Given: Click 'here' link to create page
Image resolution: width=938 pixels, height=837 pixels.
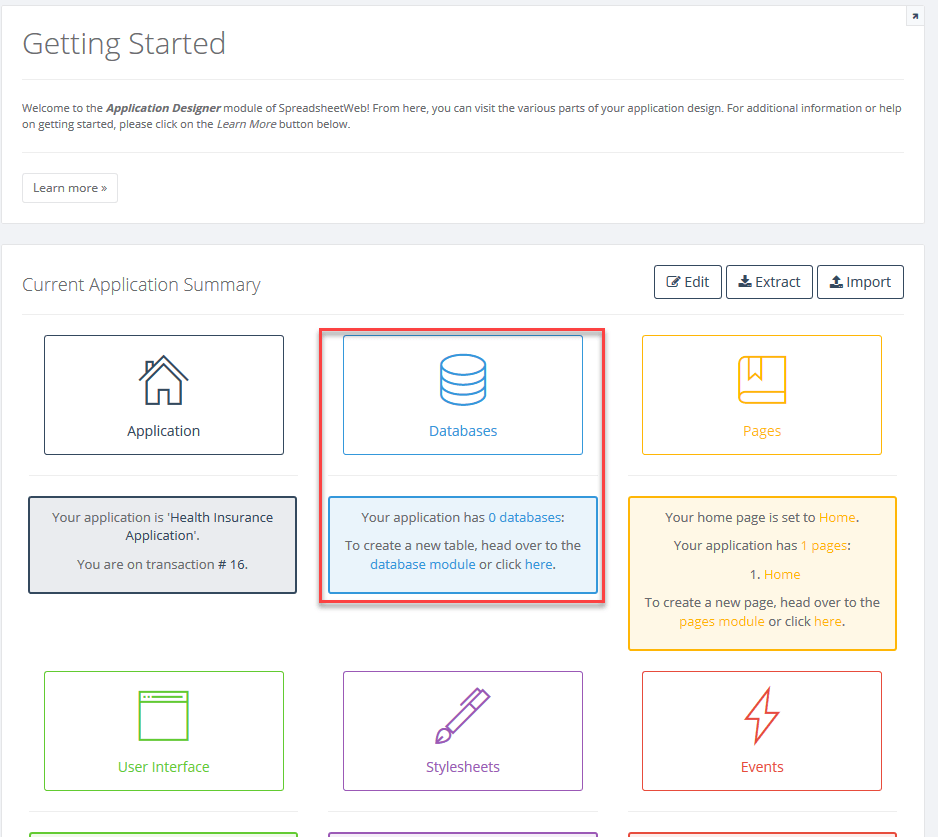Looking at the screenshot, I should click(827, 621).
